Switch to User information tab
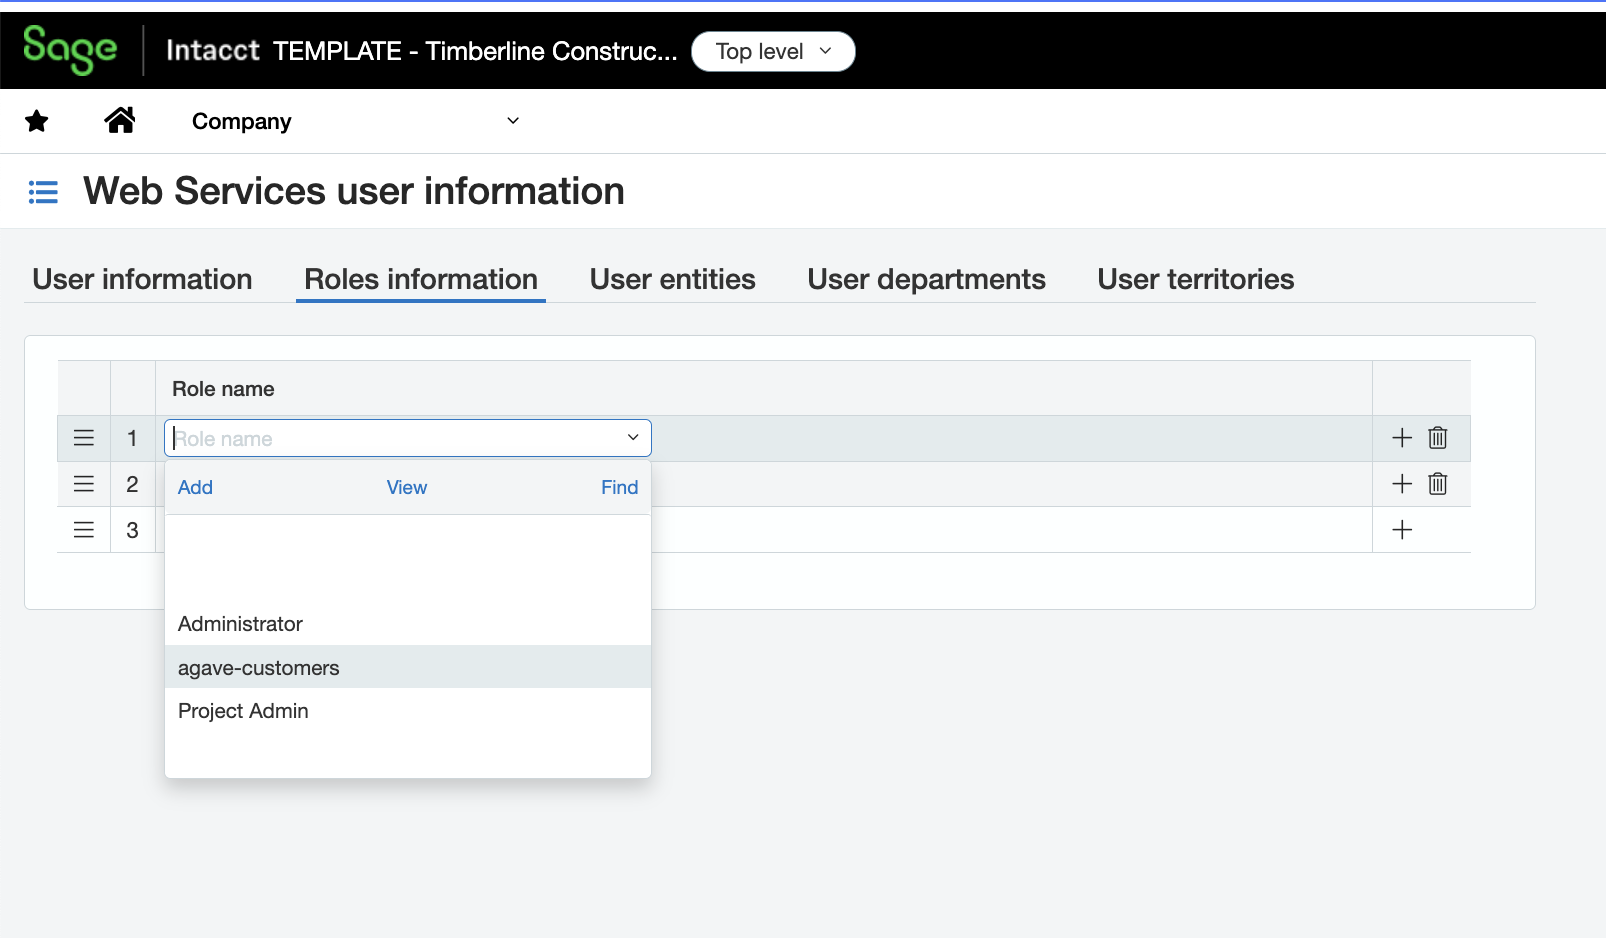1606x938 pixels. coord(142,279)
